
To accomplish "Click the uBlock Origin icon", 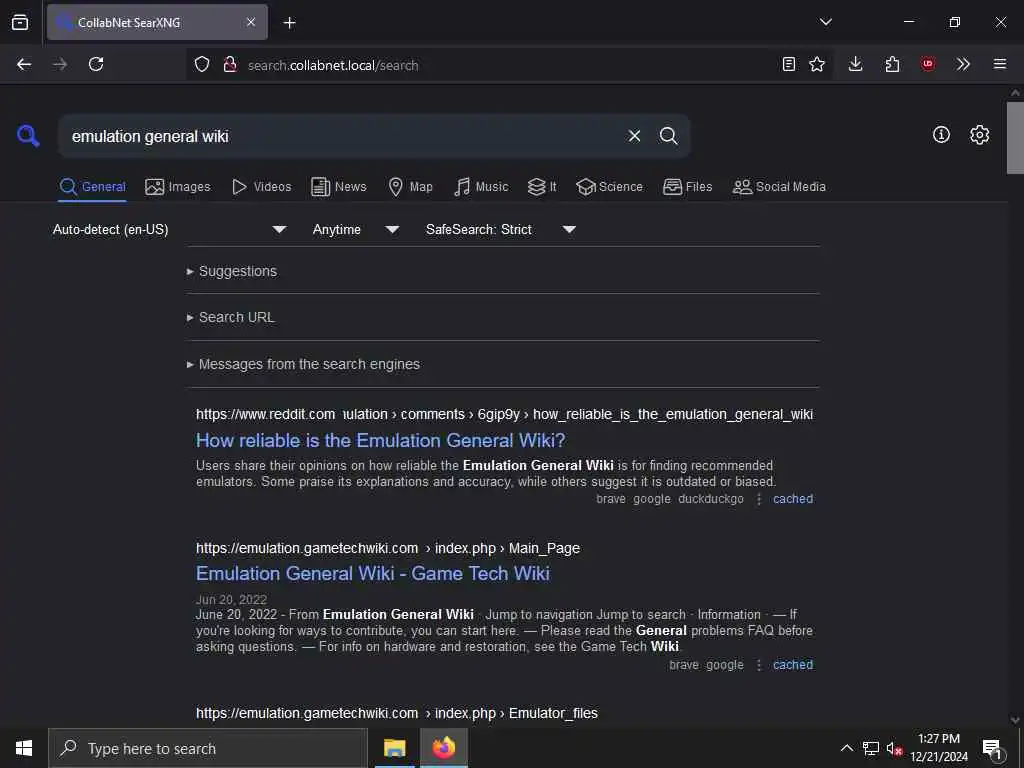I will click(927, 64).
